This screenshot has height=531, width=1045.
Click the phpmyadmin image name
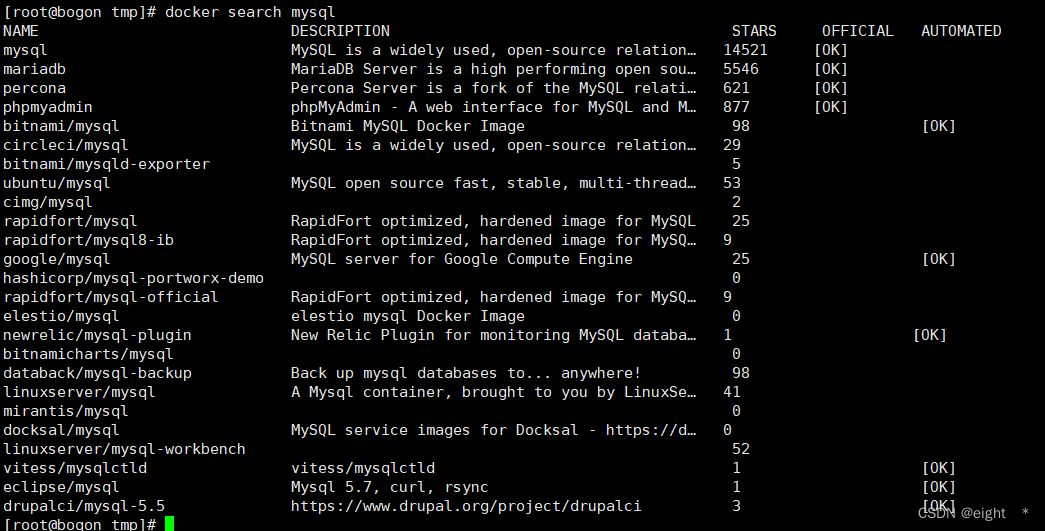point(47,107)
